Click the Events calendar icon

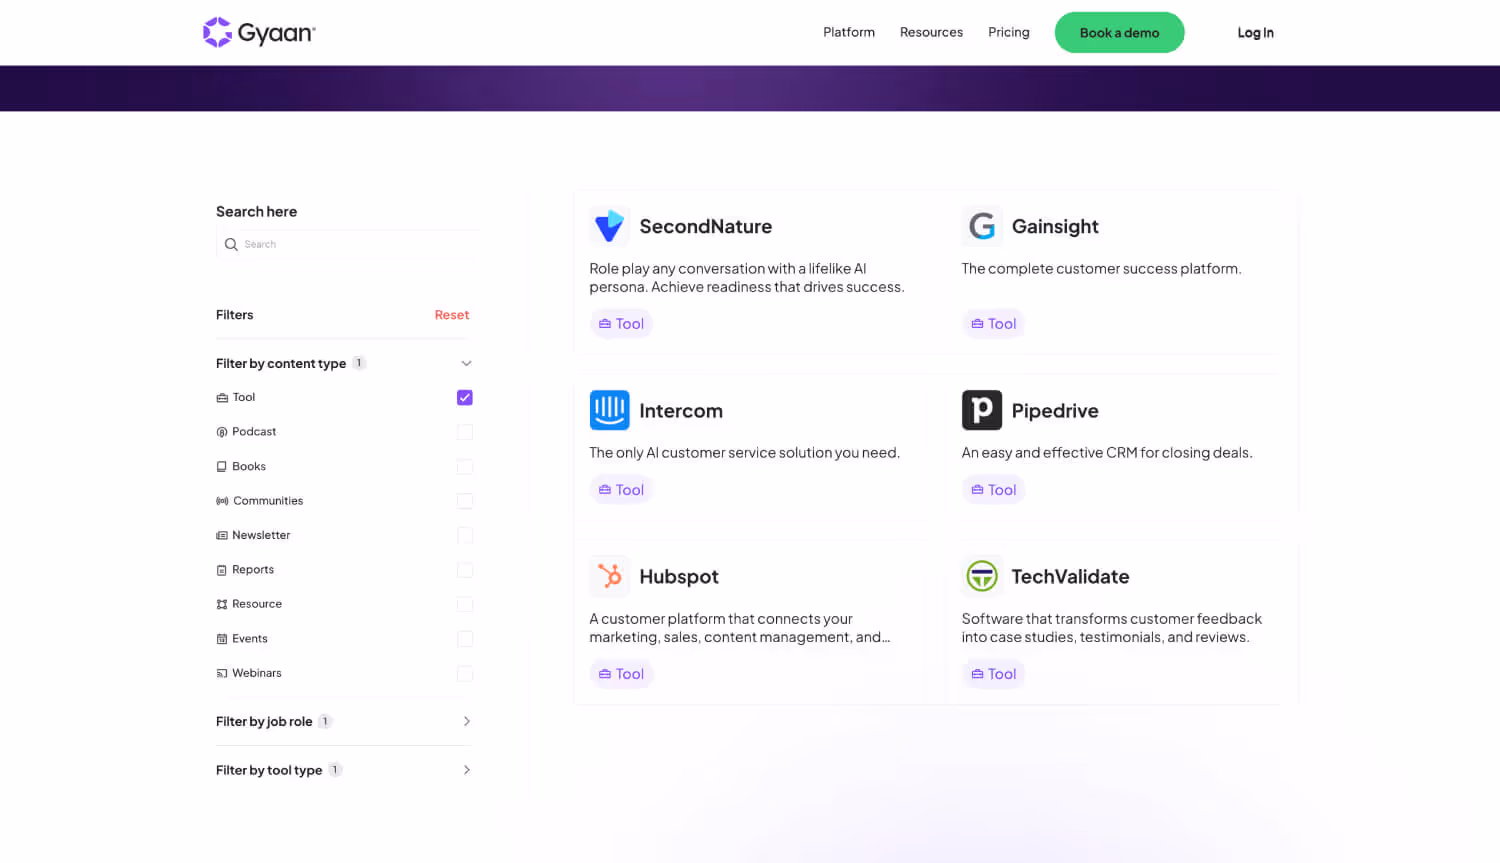(222, 639)
